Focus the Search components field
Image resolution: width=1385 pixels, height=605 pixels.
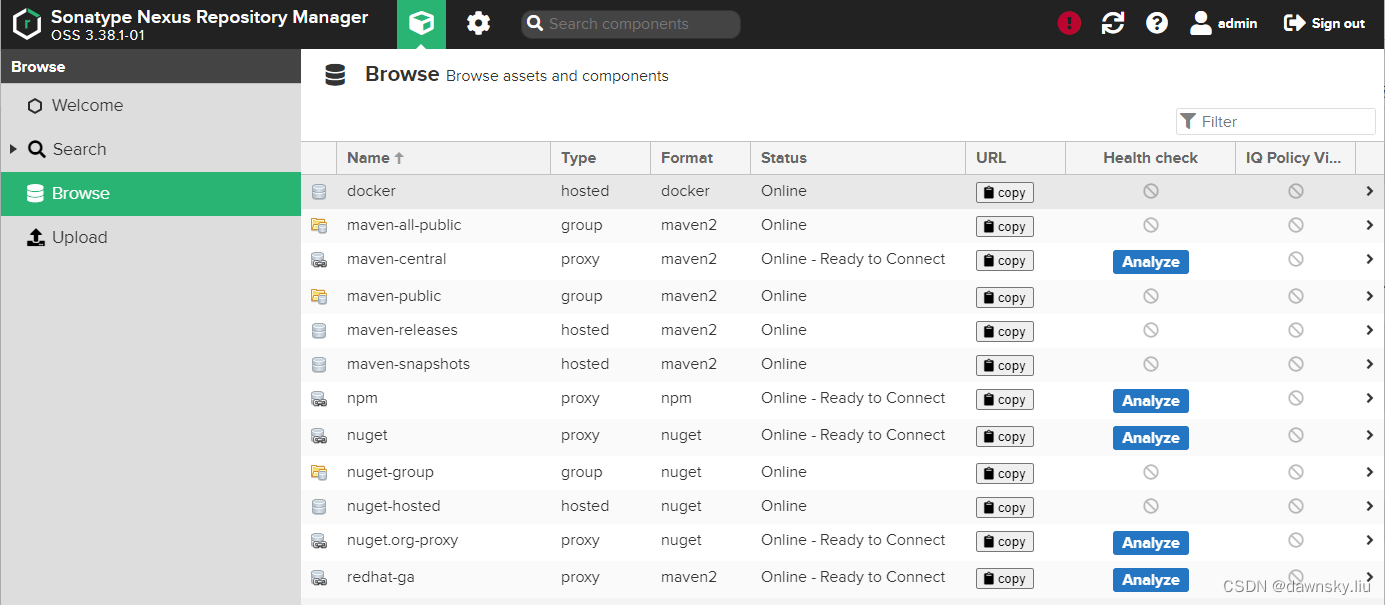pos(631,24)
